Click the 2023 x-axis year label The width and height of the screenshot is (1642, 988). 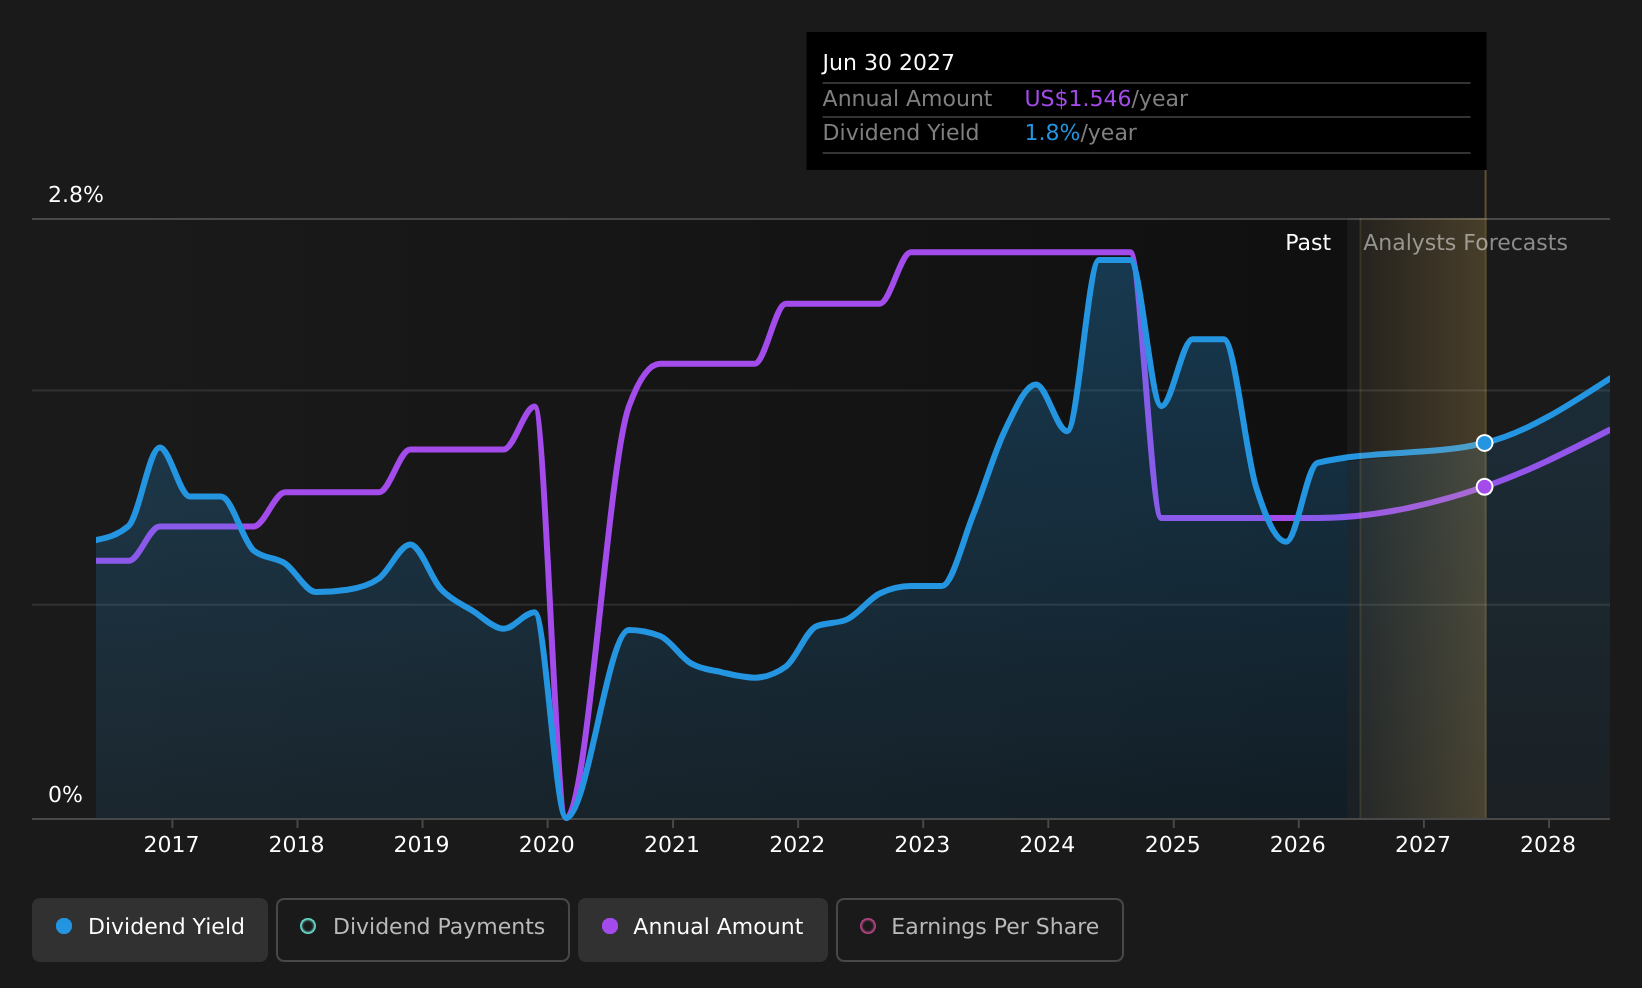click(x=922, y=845)
